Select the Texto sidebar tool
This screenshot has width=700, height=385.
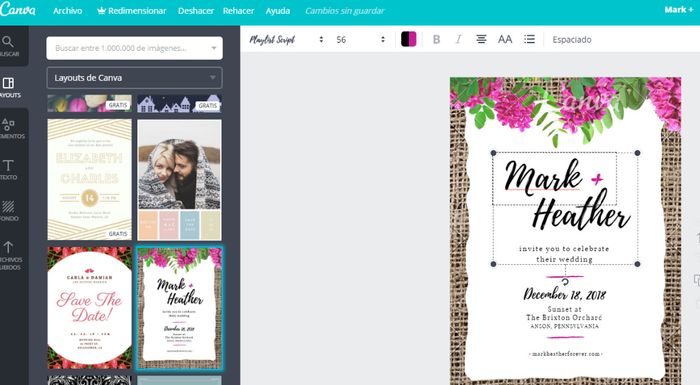8,169
